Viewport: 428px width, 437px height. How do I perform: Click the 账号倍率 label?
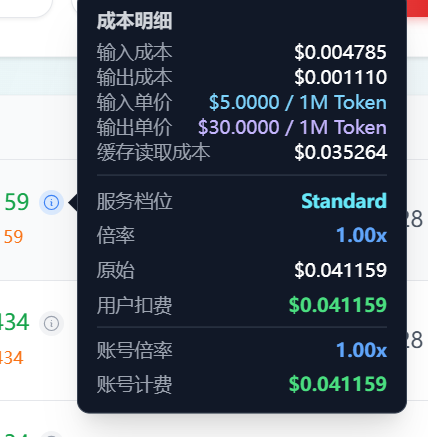[x=135, y=350]
